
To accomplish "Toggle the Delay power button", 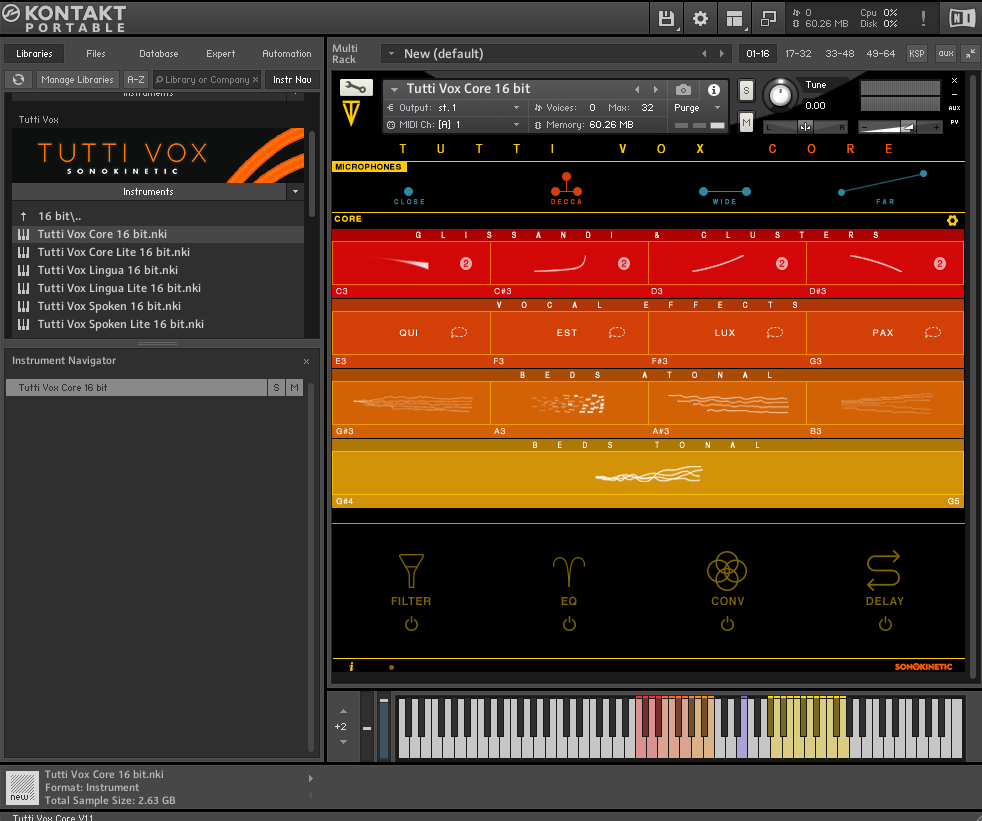I will pyautogui.click(x=885, y=624).
